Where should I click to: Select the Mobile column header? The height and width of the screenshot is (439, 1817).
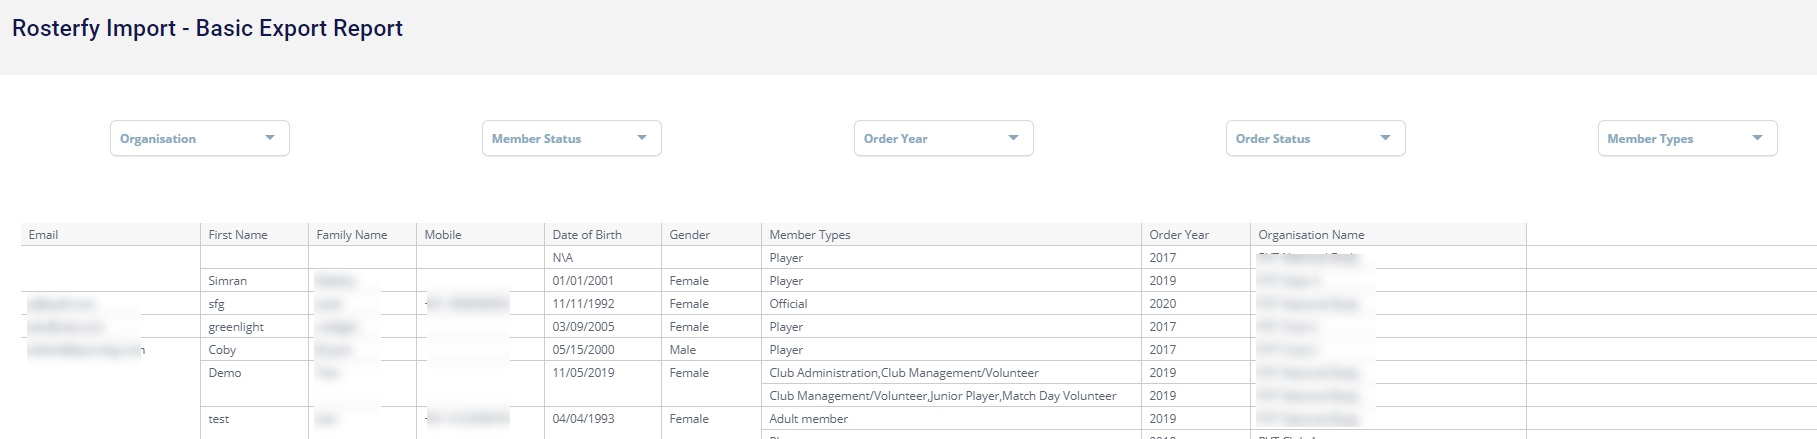coord(443,235)
